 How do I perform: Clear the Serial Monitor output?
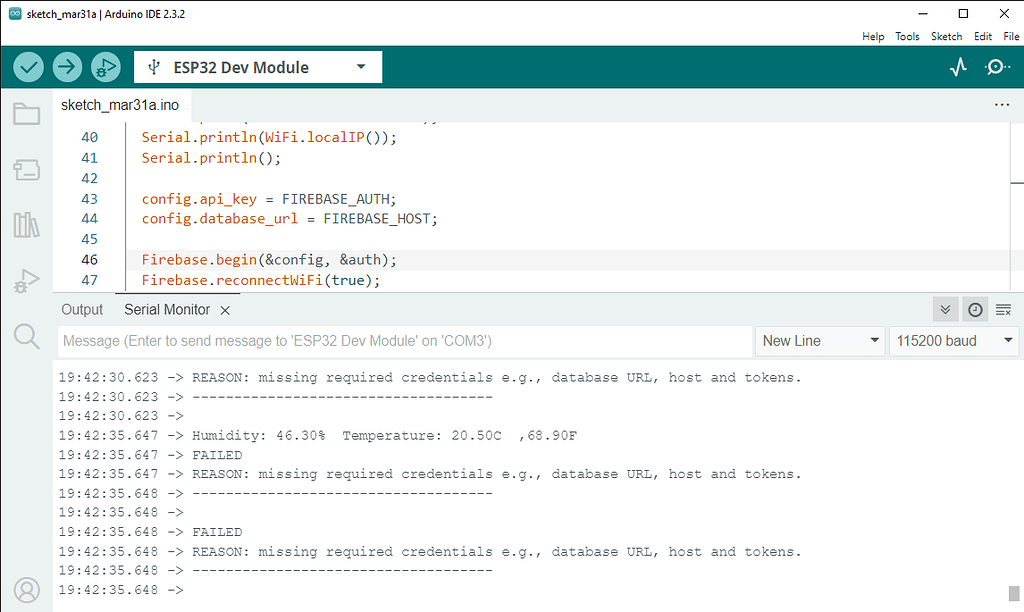click(x=1004, y=310)
